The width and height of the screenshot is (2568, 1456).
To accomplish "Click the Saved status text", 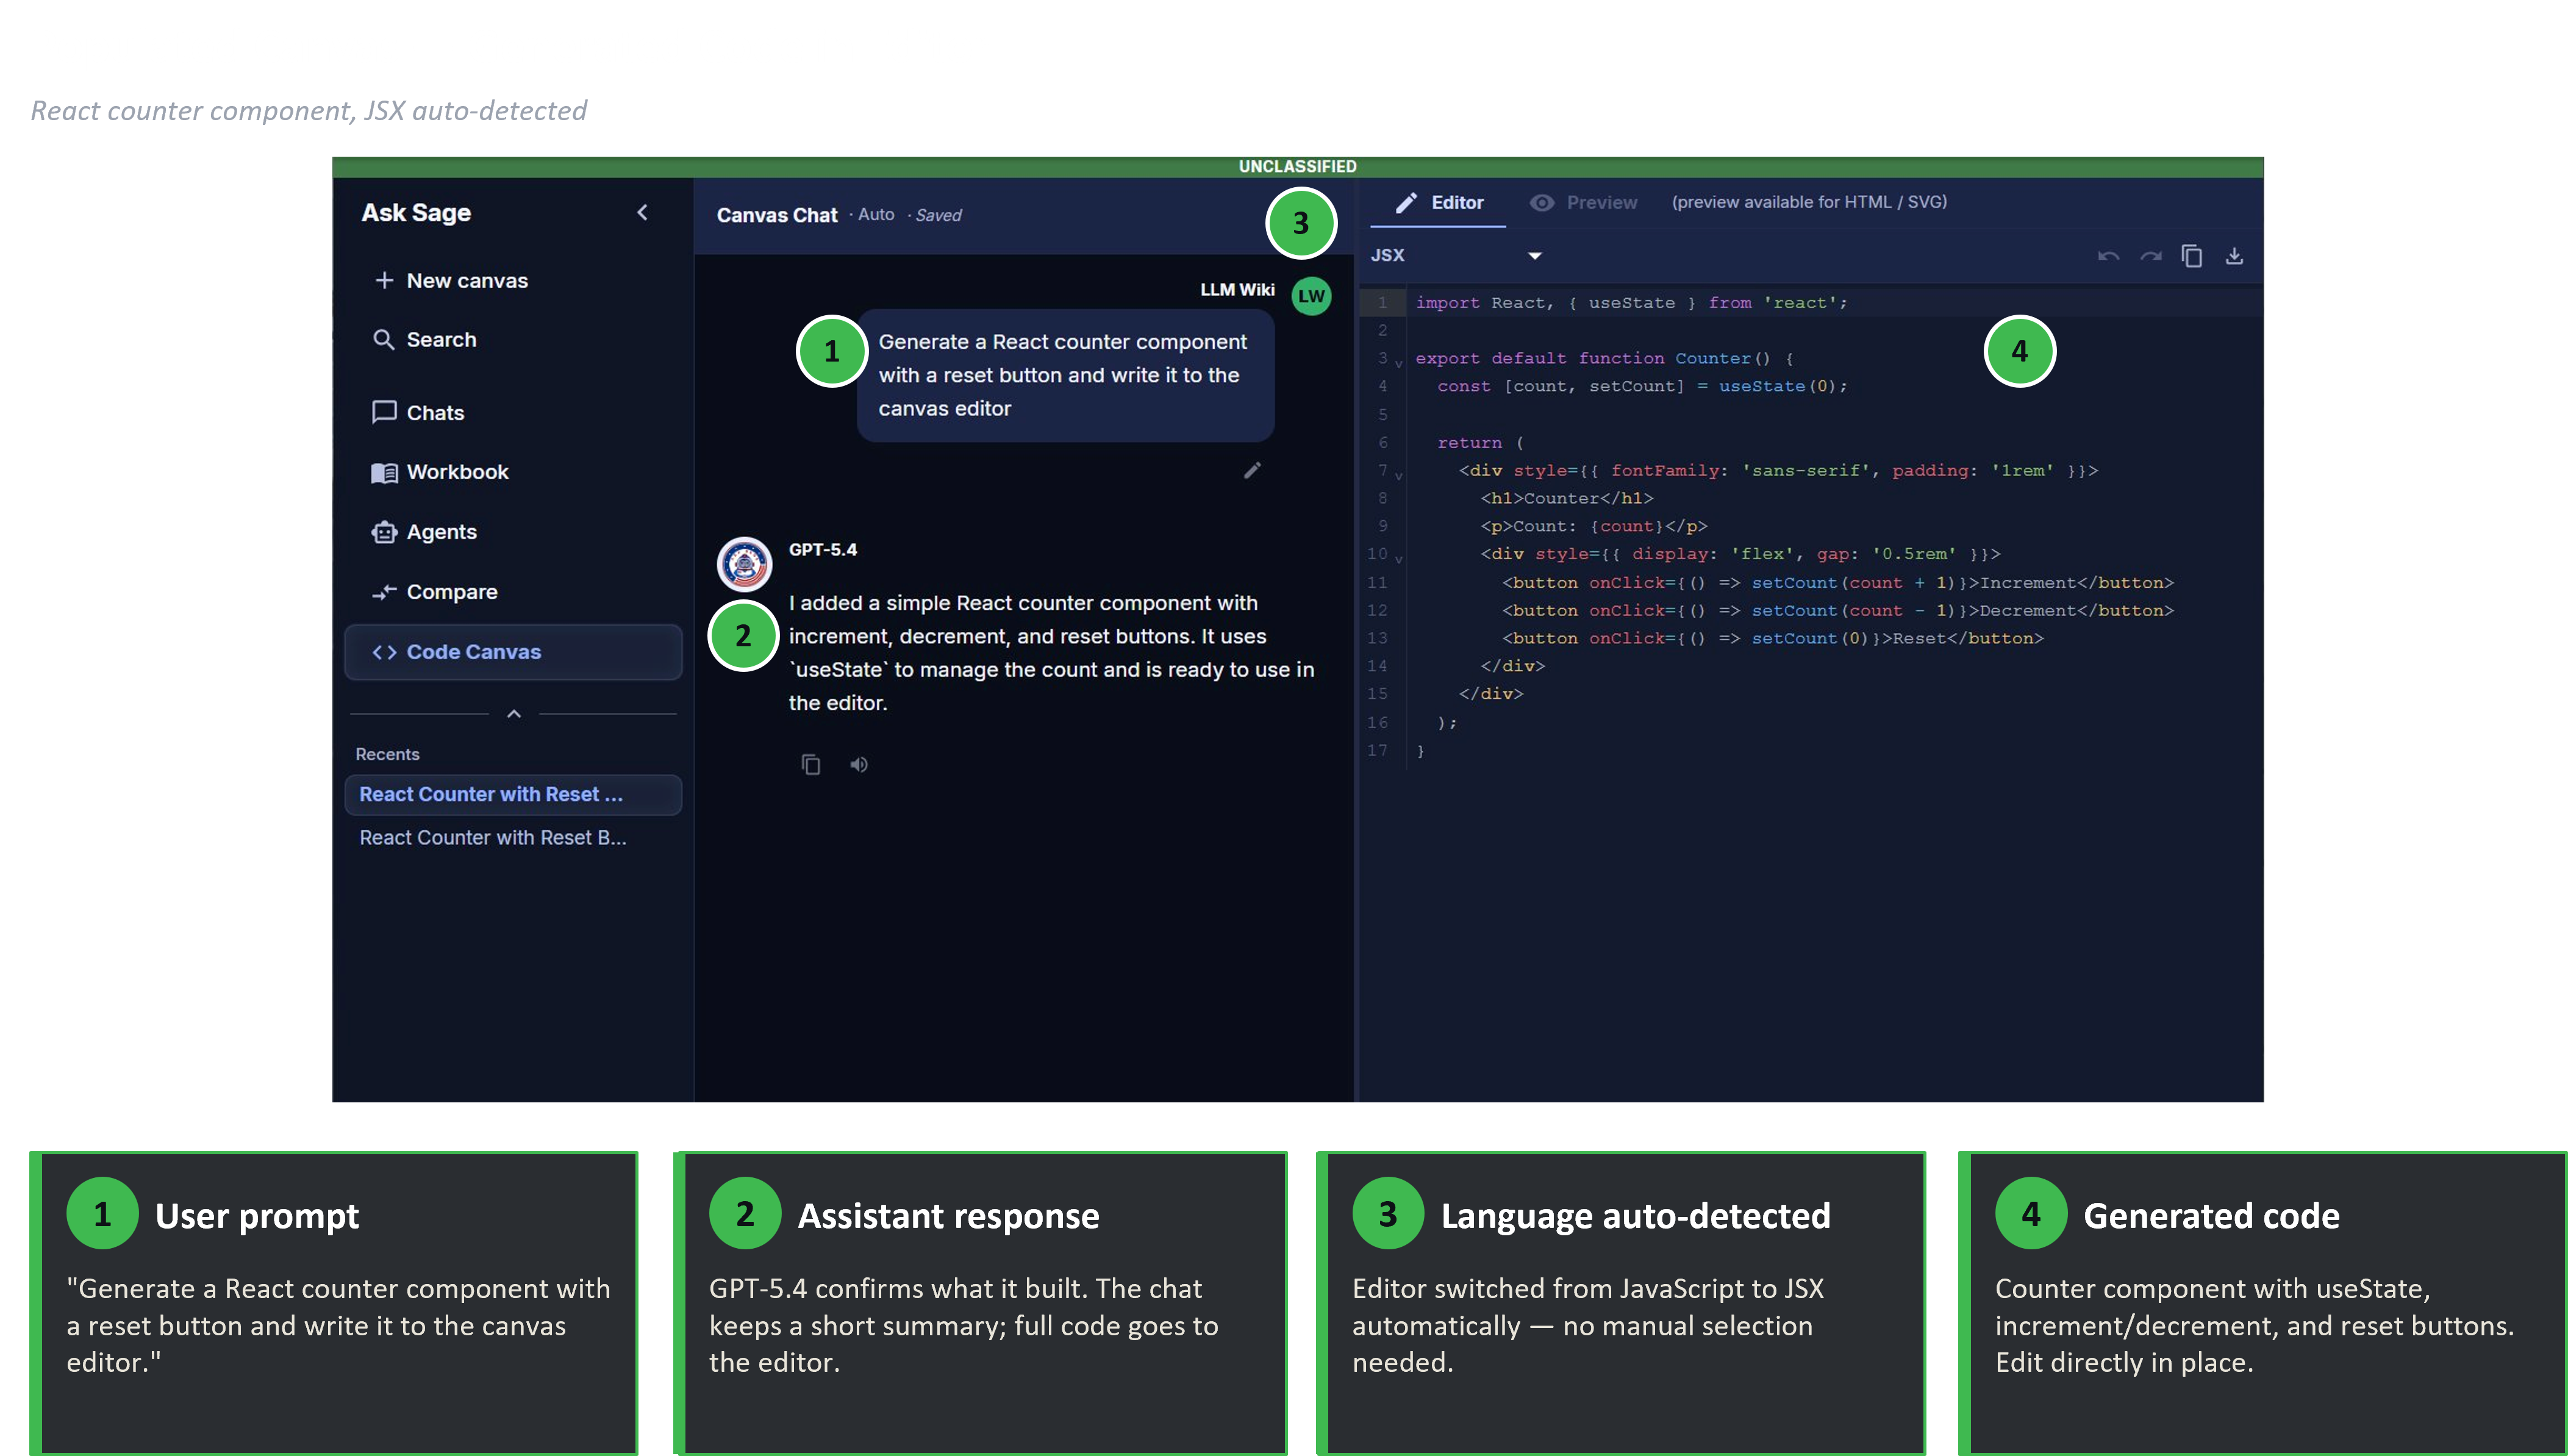I will click(938, 215).
